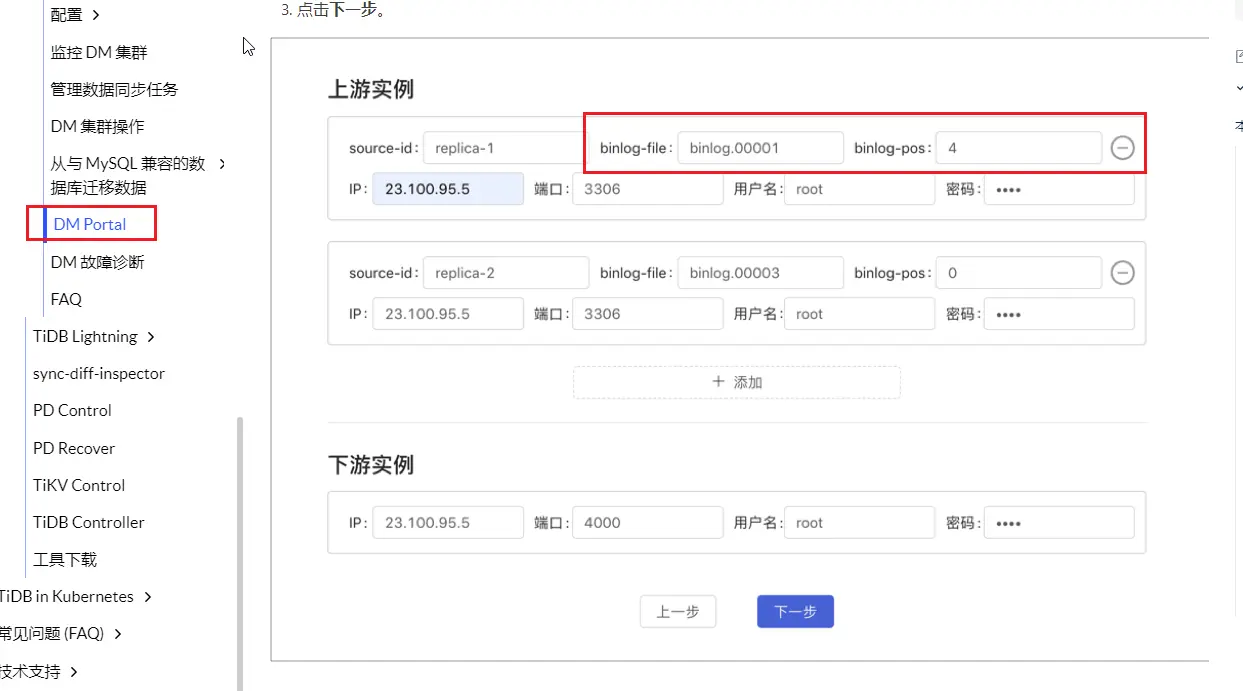Click the source-id field showing replica-2
1243x691 pixels.
506,273
